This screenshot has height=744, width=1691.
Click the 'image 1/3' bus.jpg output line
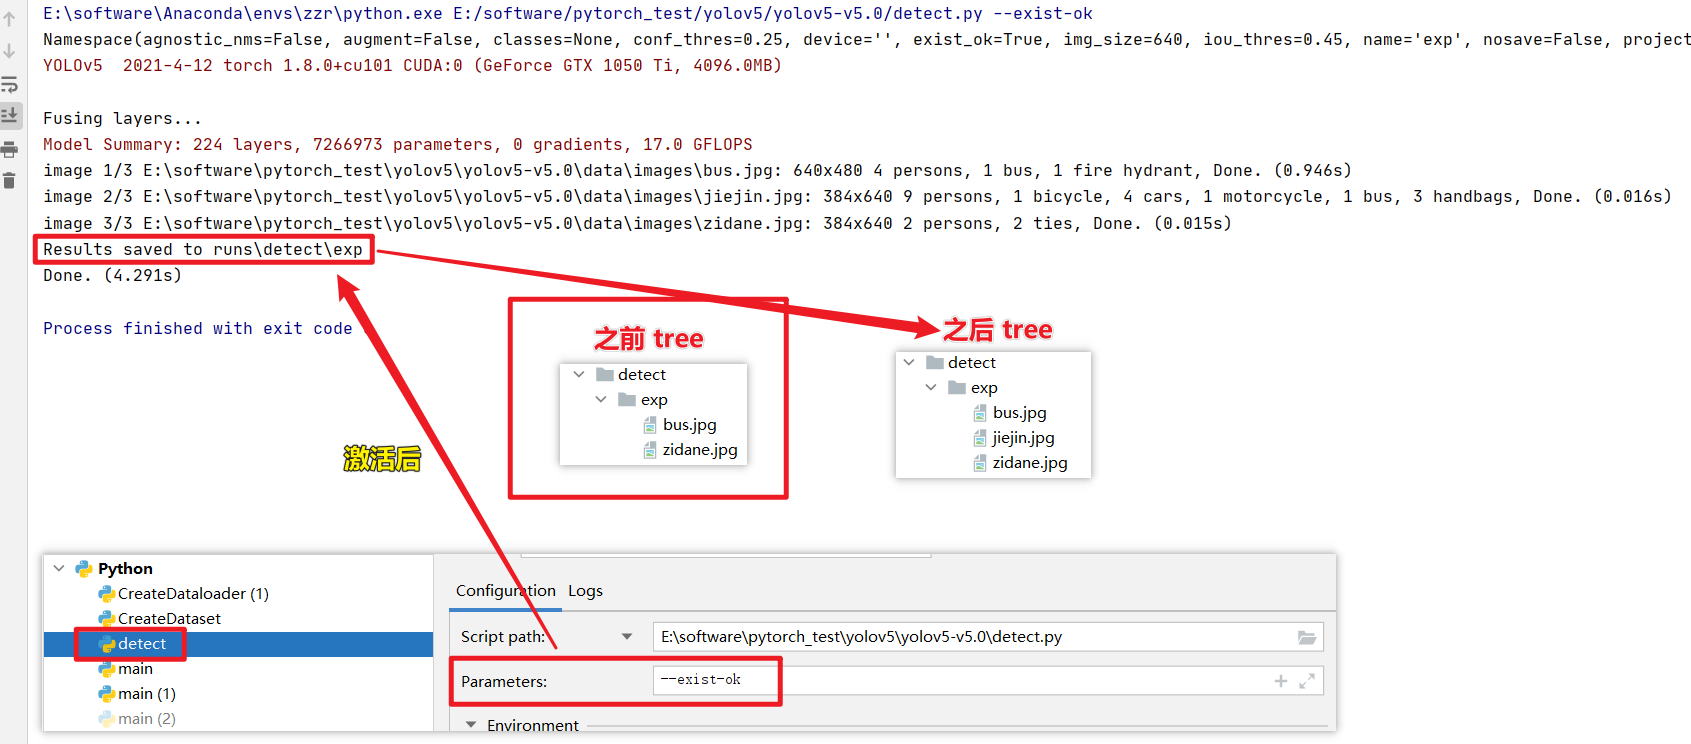pos(697,170)
